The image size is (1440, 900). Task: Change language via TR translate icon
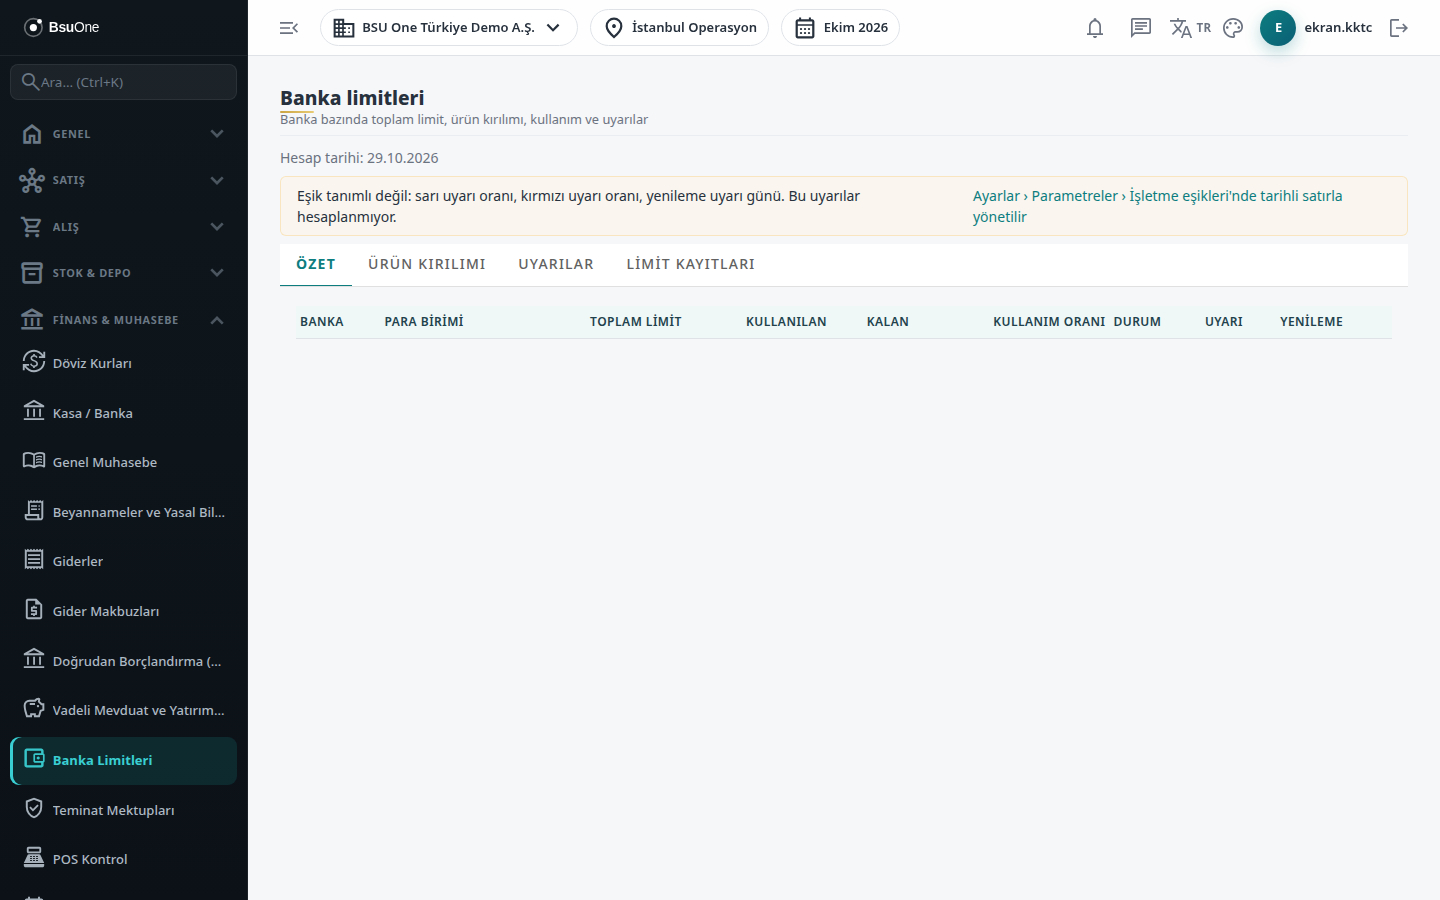click(x=1190, y=28)
